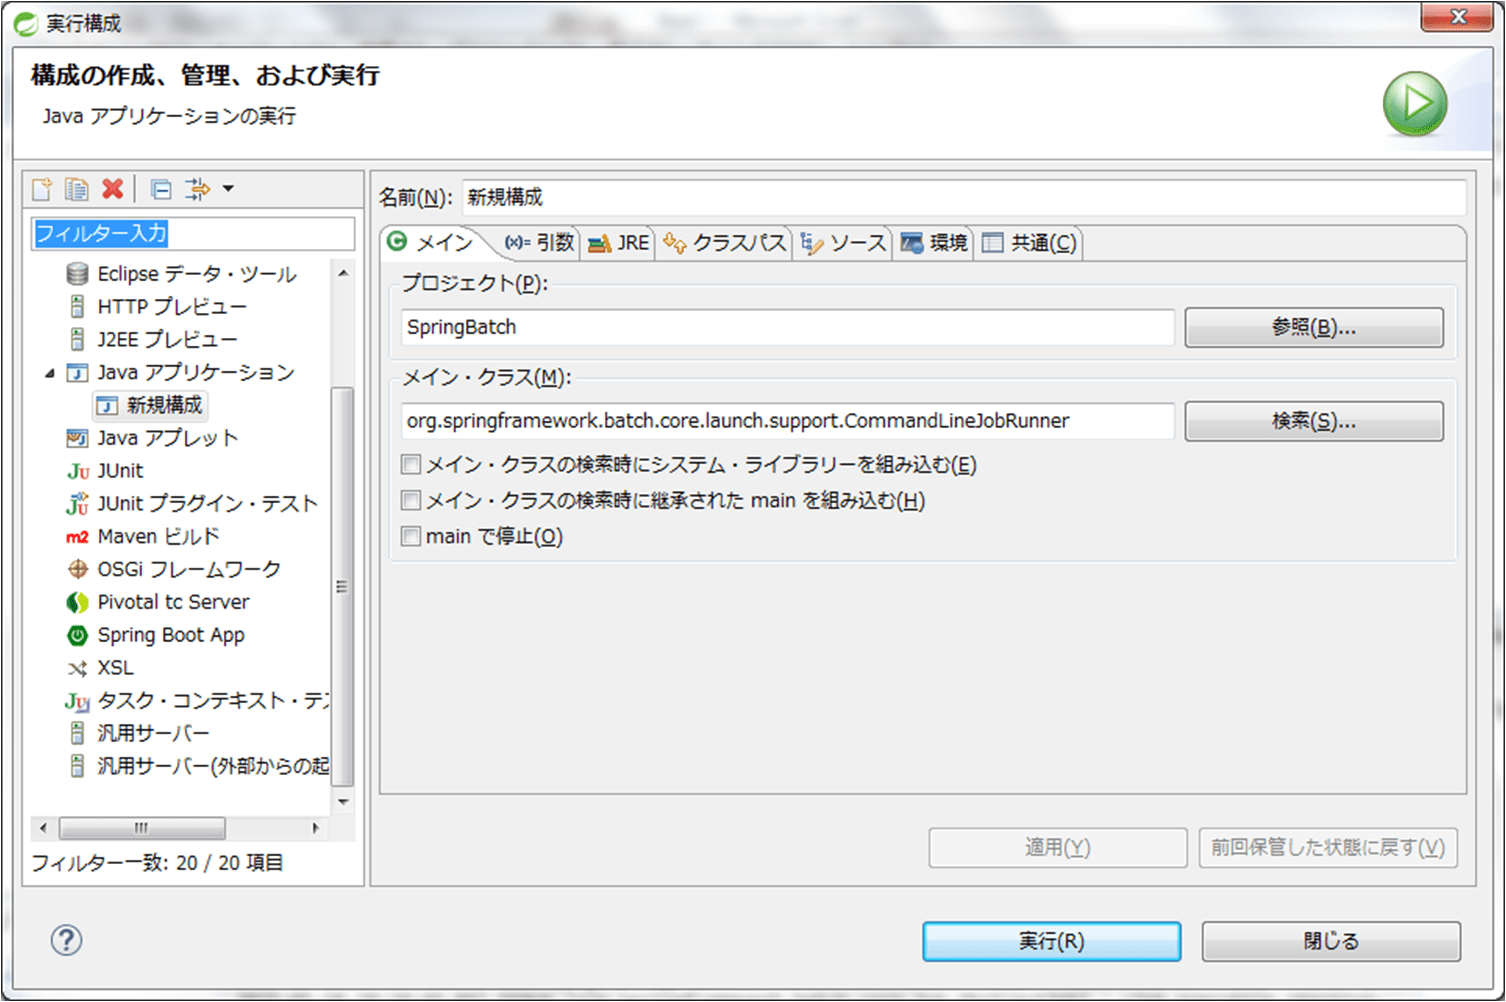Select the タスク・コンテキスト・テスト icon
The image size is (1506, 1002).
77,701
